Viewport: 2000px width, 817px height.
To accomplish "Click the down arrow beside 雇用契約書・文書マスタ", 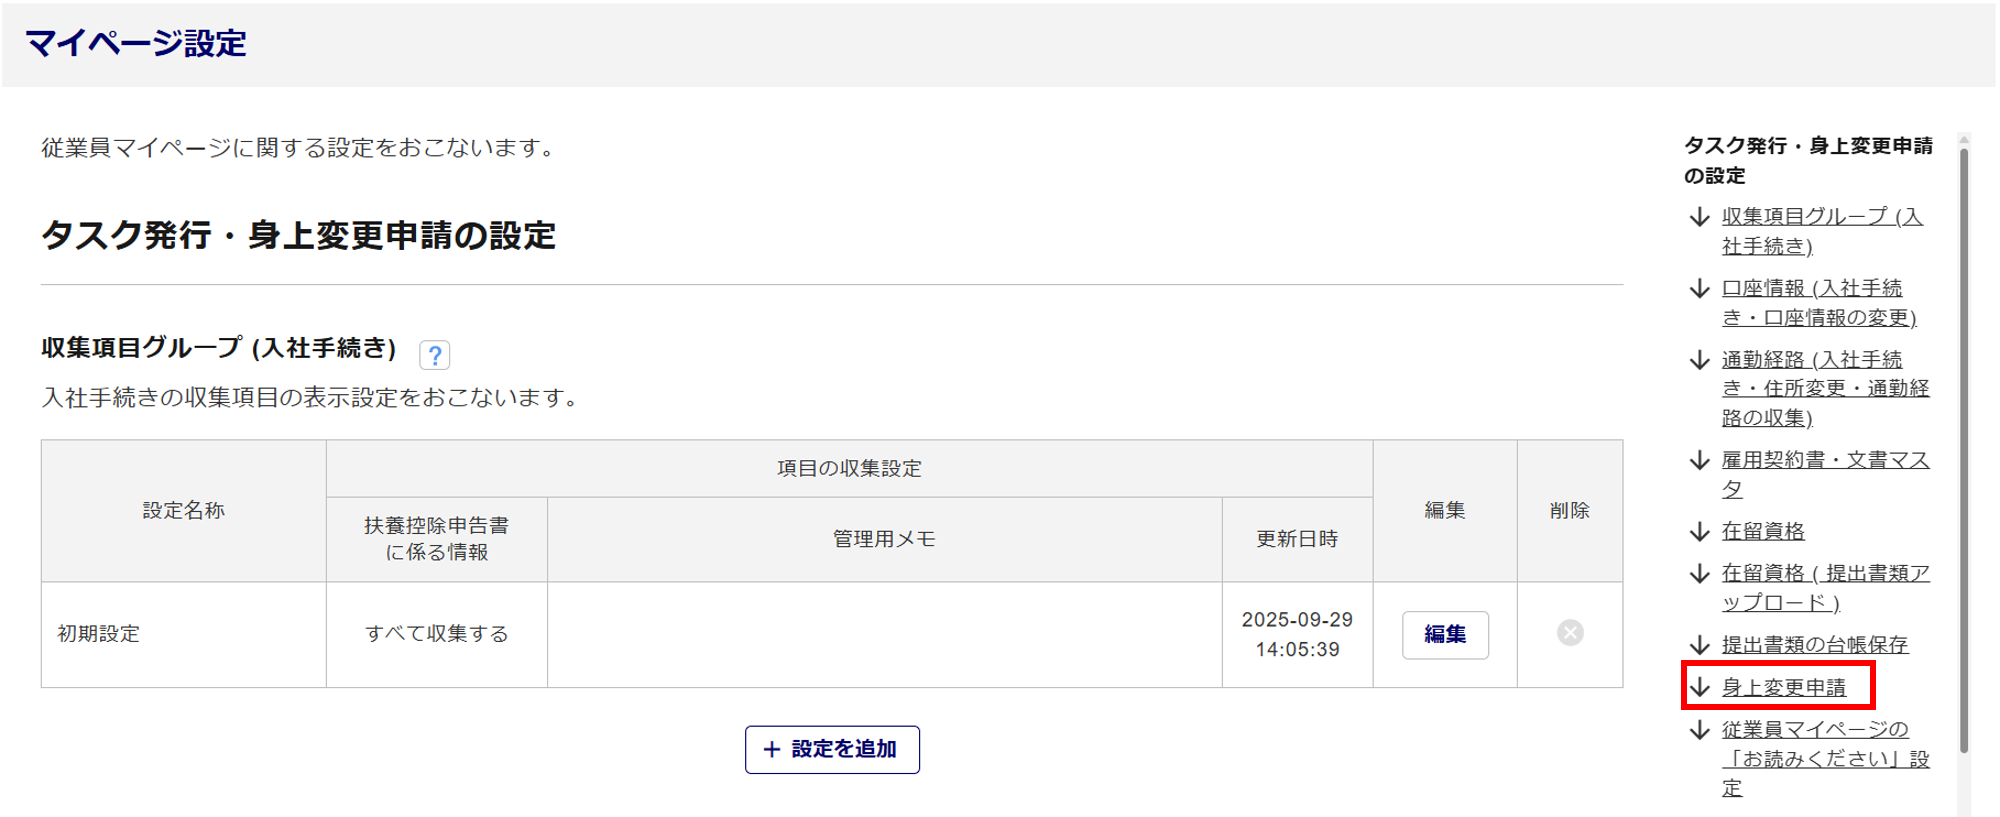I will 1699,460.
